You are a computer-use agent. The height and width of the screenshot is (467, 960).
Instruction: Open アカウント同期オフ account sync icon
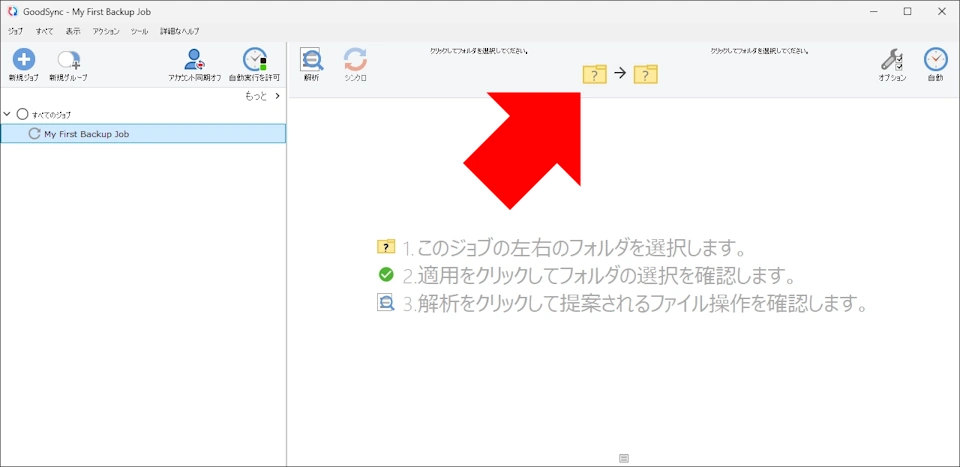pyautogui.click(x=195, y=60)
